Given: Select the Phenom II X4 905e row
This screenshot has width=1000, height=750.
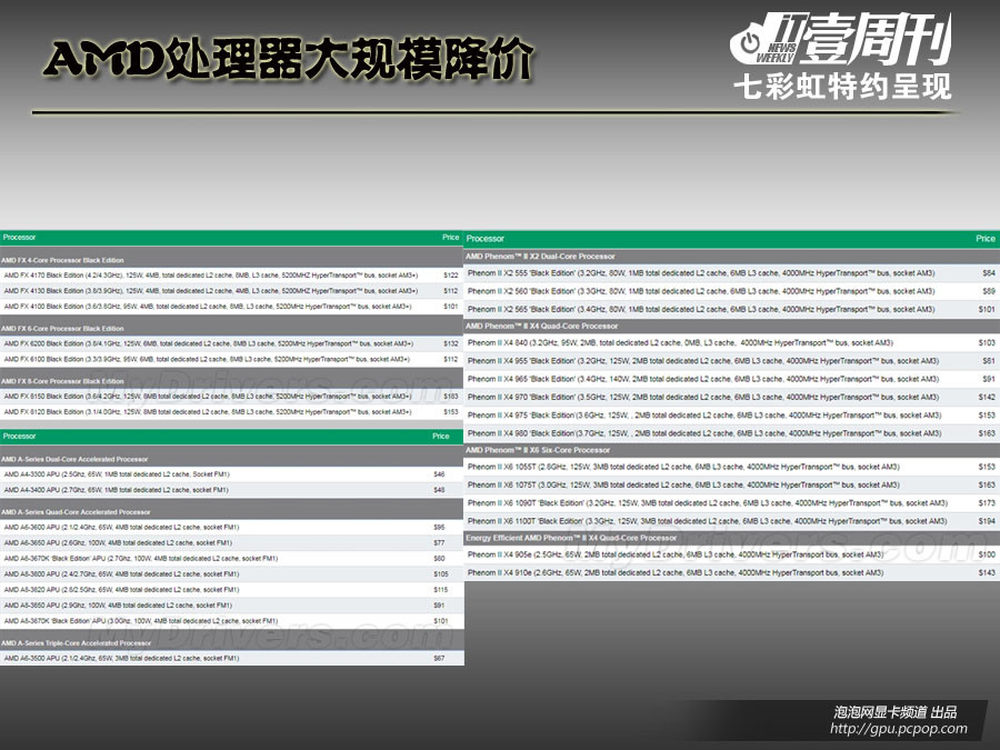Looking at the screenshot, I should 732,555.
